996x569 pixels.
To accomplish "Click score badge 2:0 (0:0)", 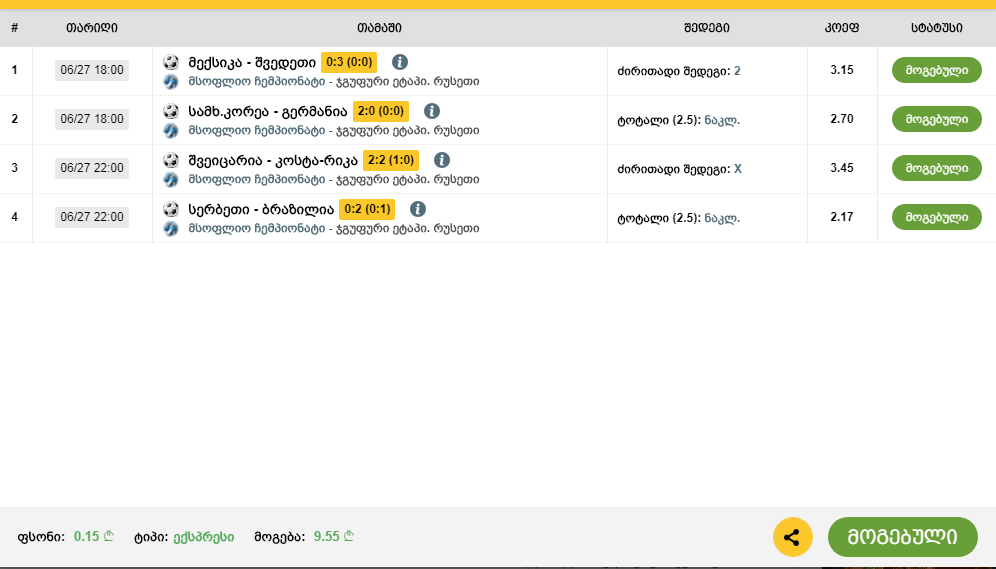I will click(x=380, y=111).
